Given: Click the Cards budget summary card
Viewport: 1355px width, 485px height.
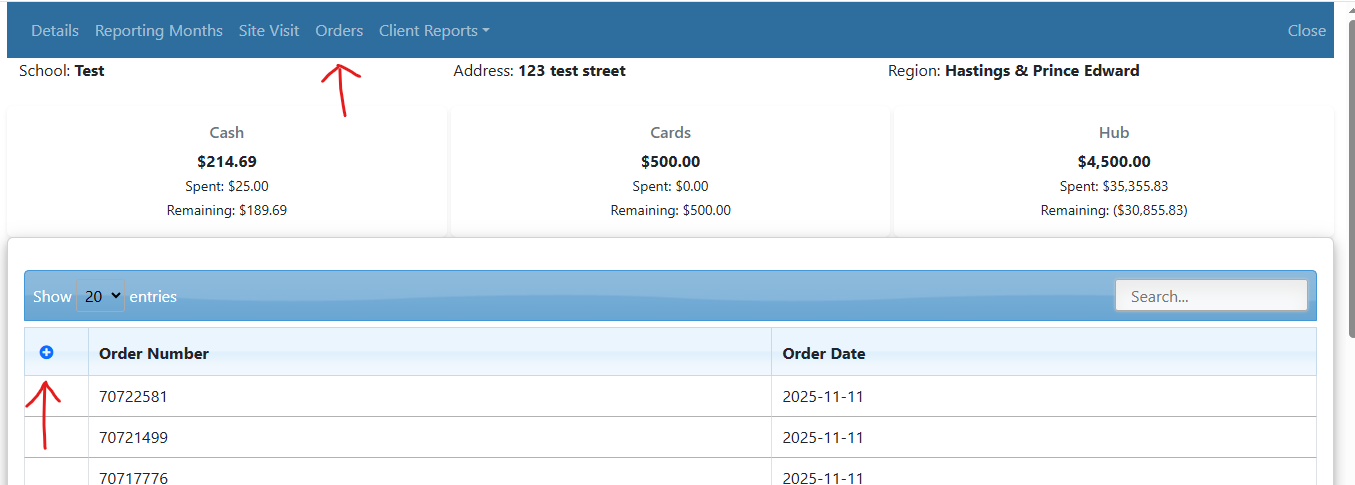Looking at the screenshot, I should point(670,171).
